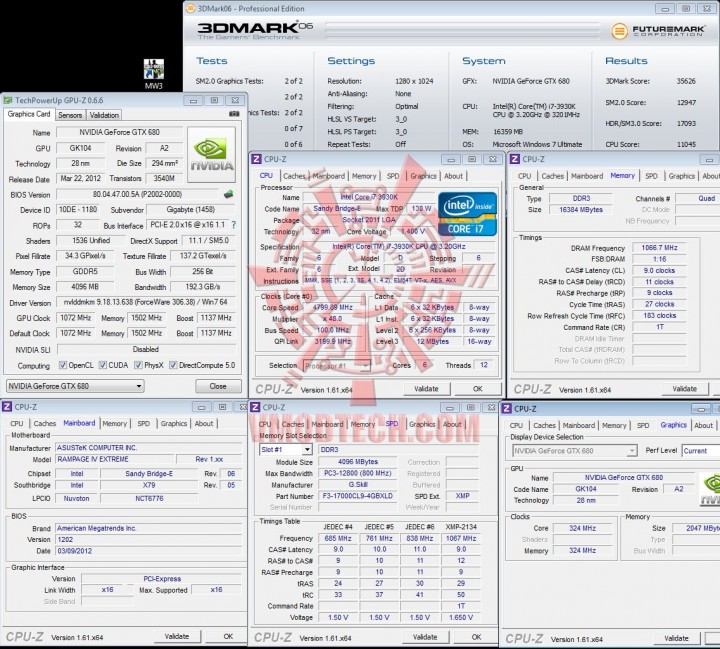Open Memory tab in the SPD window
The width and height of the screenshot is (720, 649).
click(363, 424)
